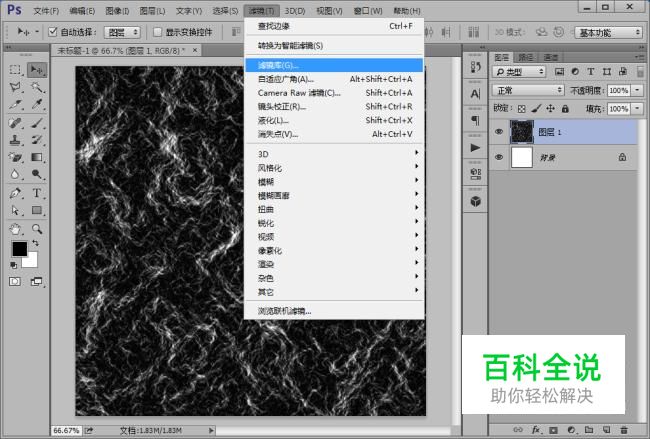The height and width of the screenshot is (439, 650).
Task: Open the 正常 blend mode dropdown
Action: [528, 90]
